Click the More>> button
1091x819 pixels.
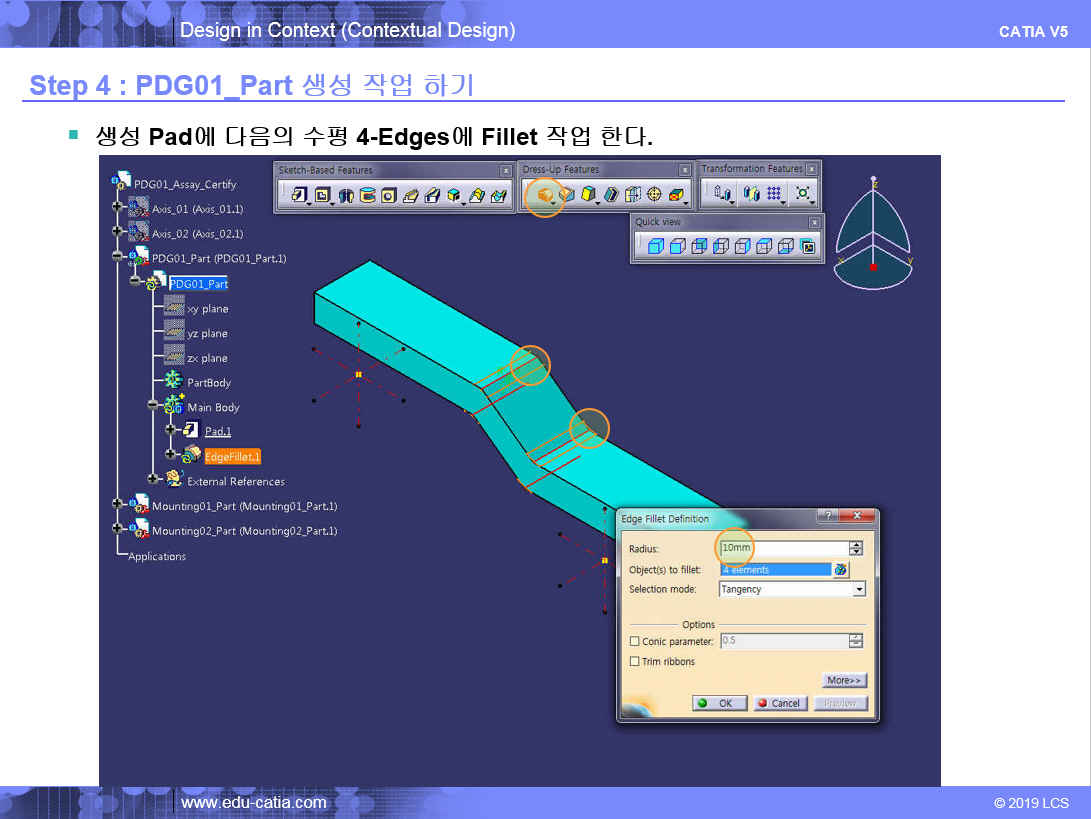844,680
